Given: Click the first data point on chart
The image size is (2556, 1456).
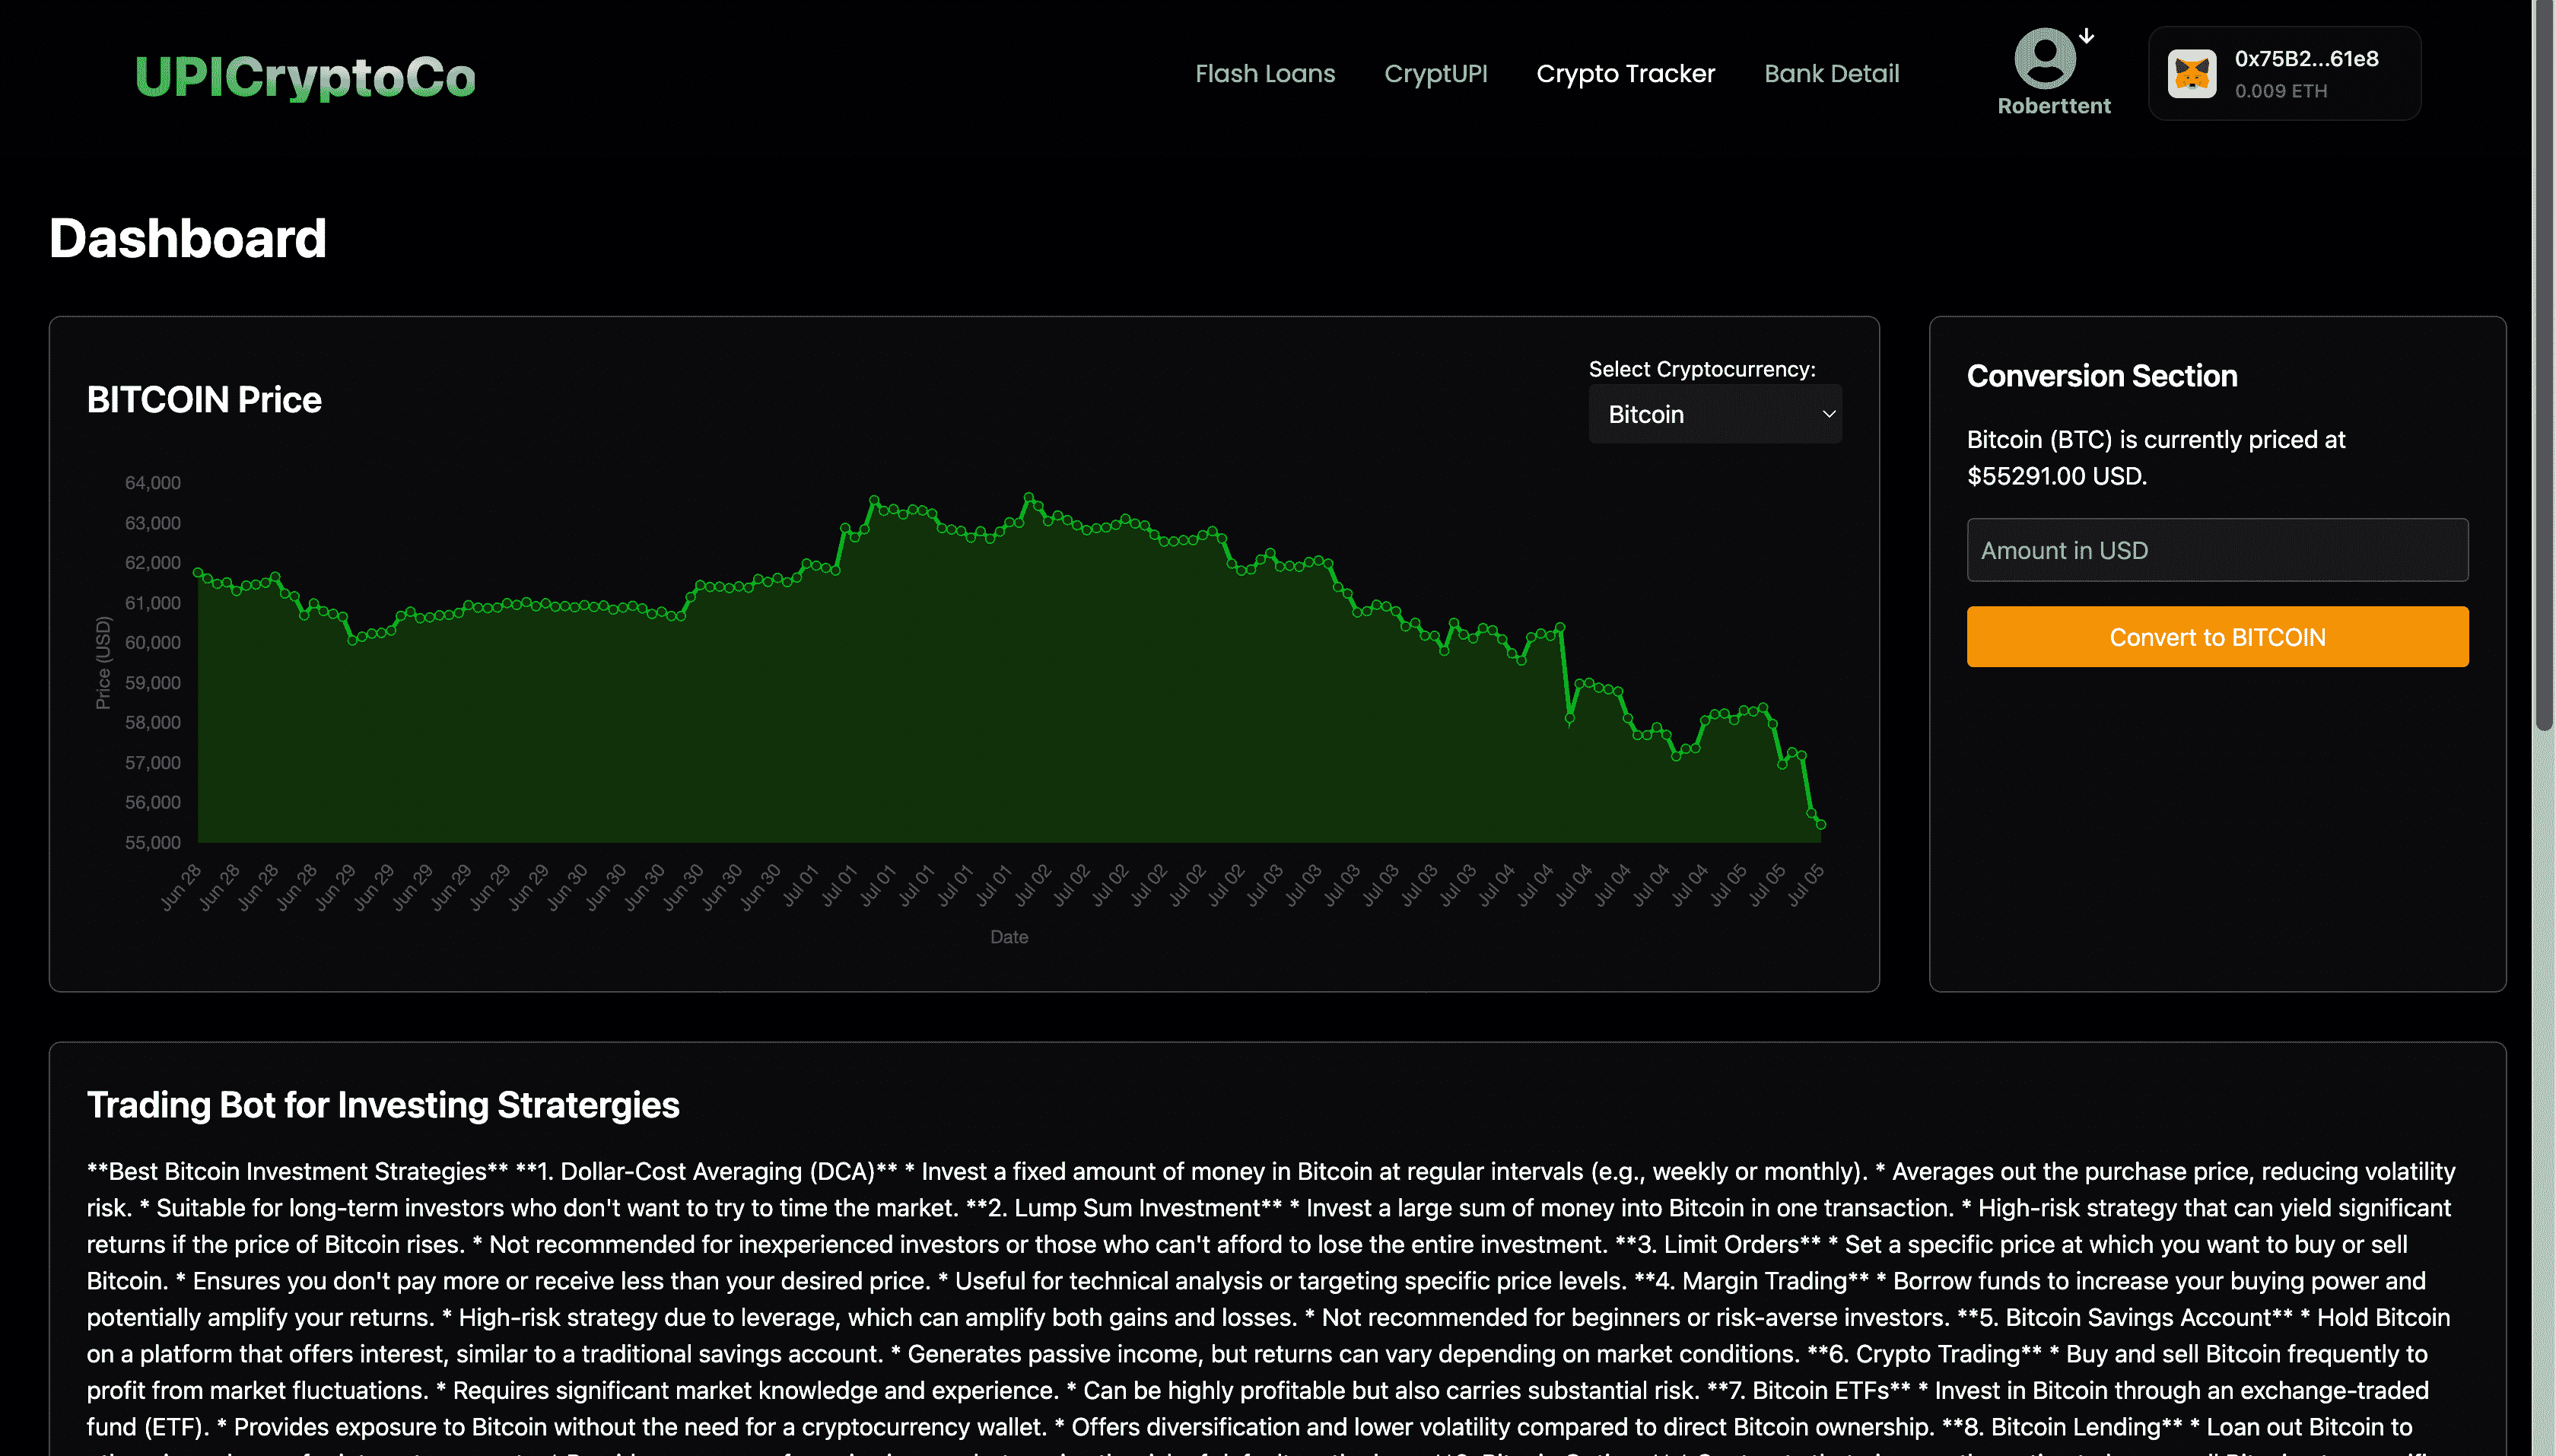Looking at the screenshot, I should coord(198,573).
